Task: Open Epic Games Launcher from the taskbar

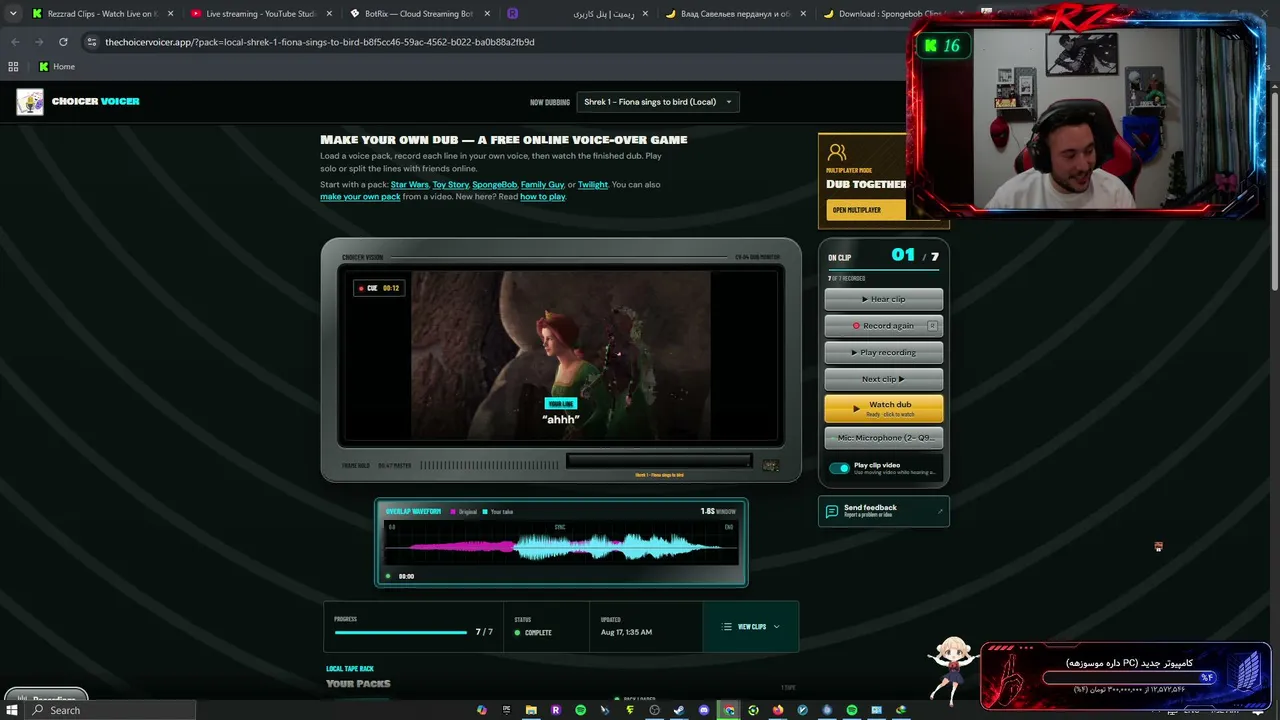Action: (506, 710)
